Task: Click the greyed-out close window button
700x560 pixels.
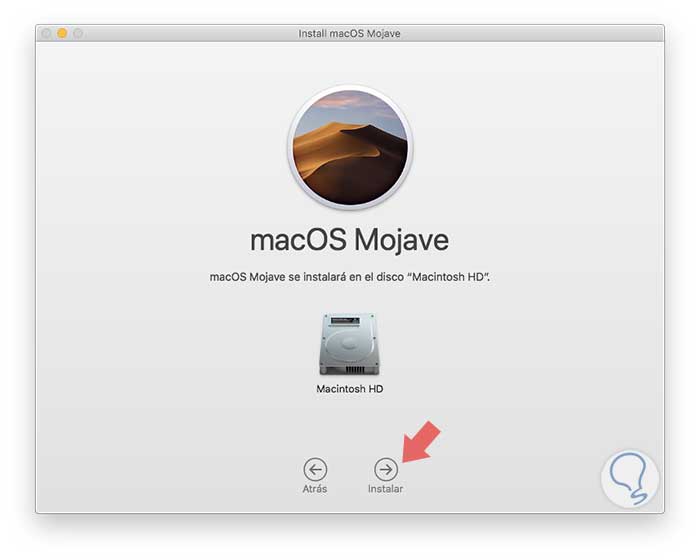Action: [46, 33]
